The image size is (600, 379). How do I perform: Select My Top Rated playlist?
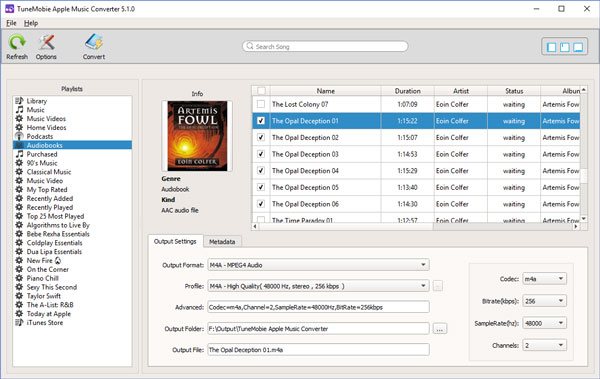pyautogui.click(x=47, y=190)
